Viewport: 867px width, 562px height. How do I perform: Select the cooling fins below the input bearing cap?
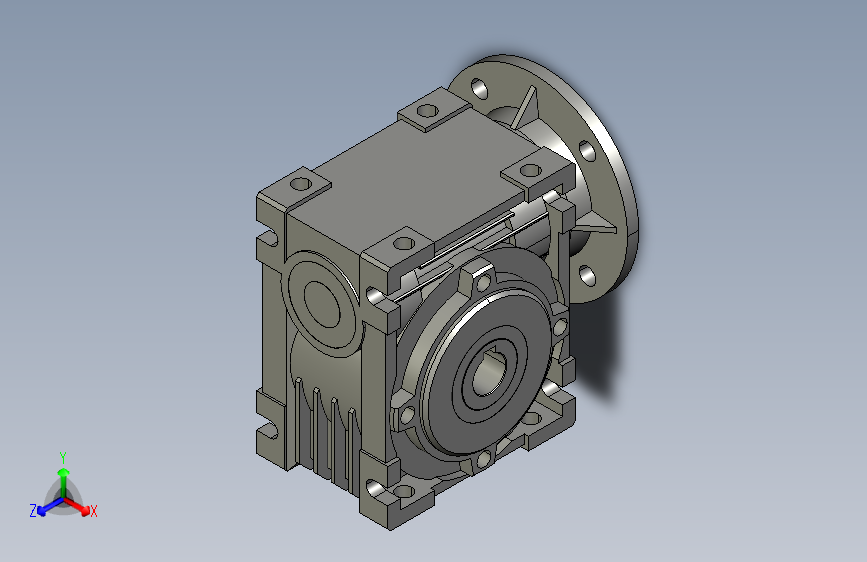[327, 437]
